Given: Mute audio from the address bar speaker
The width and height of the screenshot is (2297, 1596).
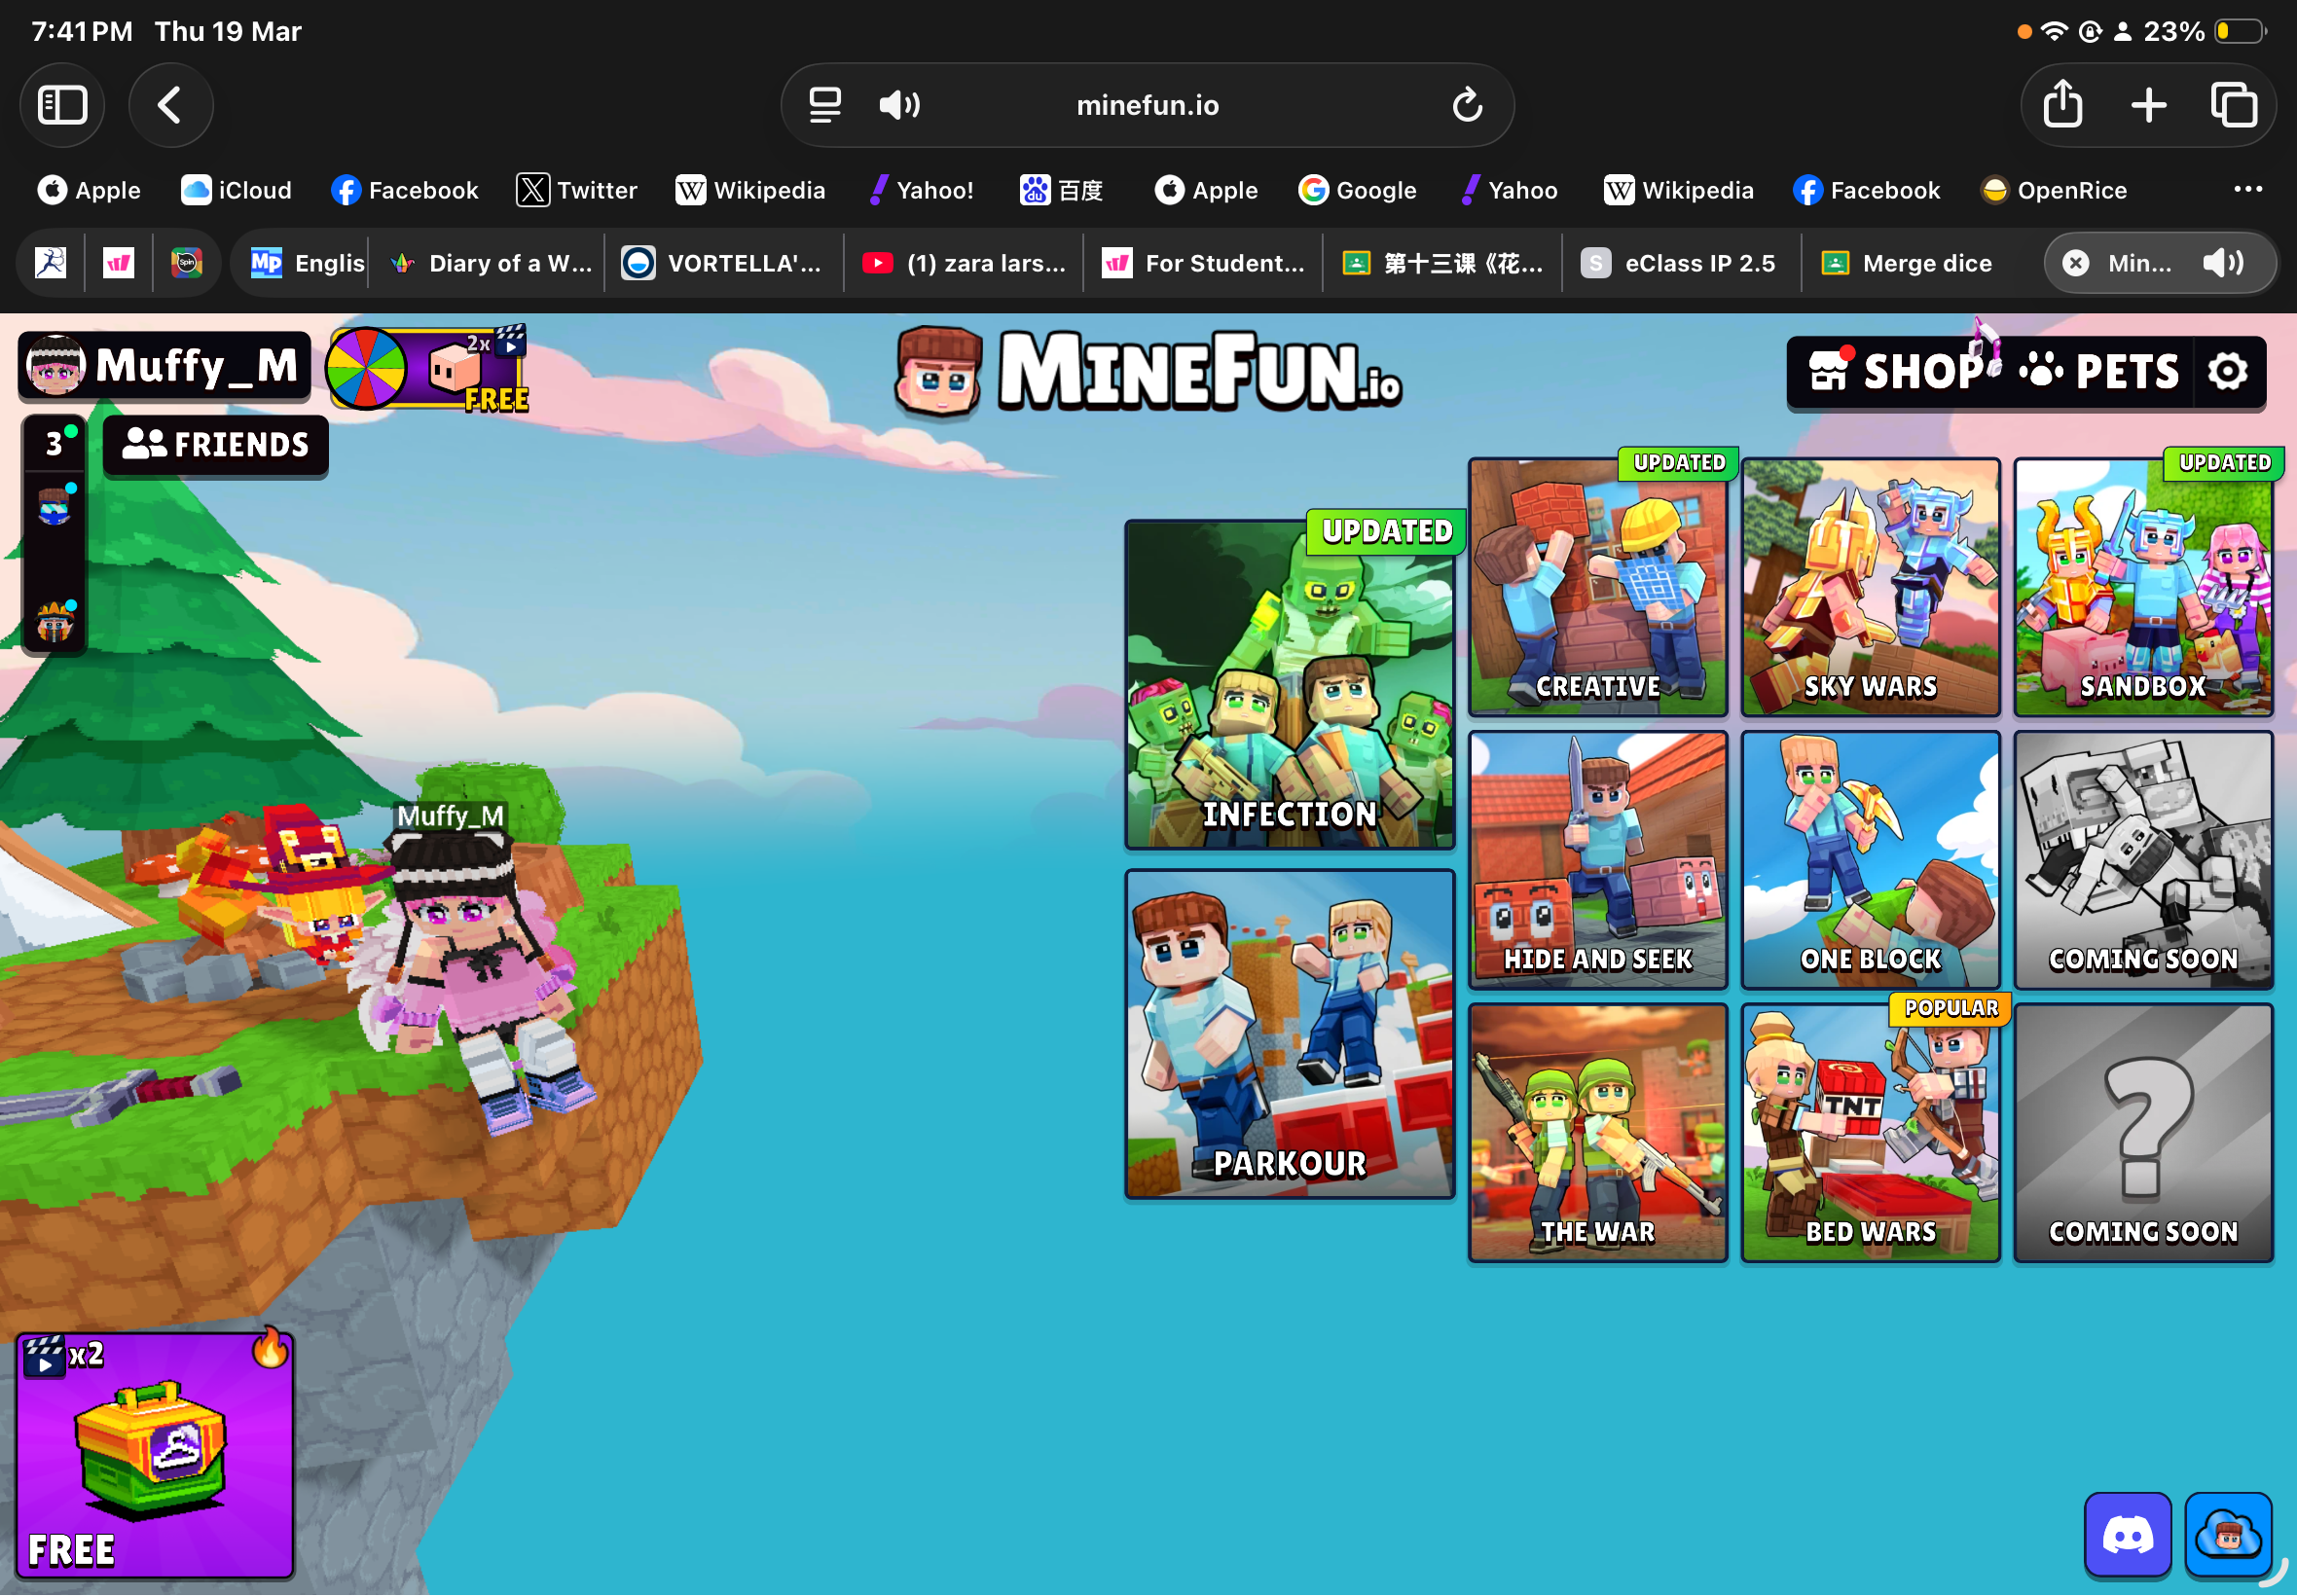Looking at the screenshot, I should (898, 105).
